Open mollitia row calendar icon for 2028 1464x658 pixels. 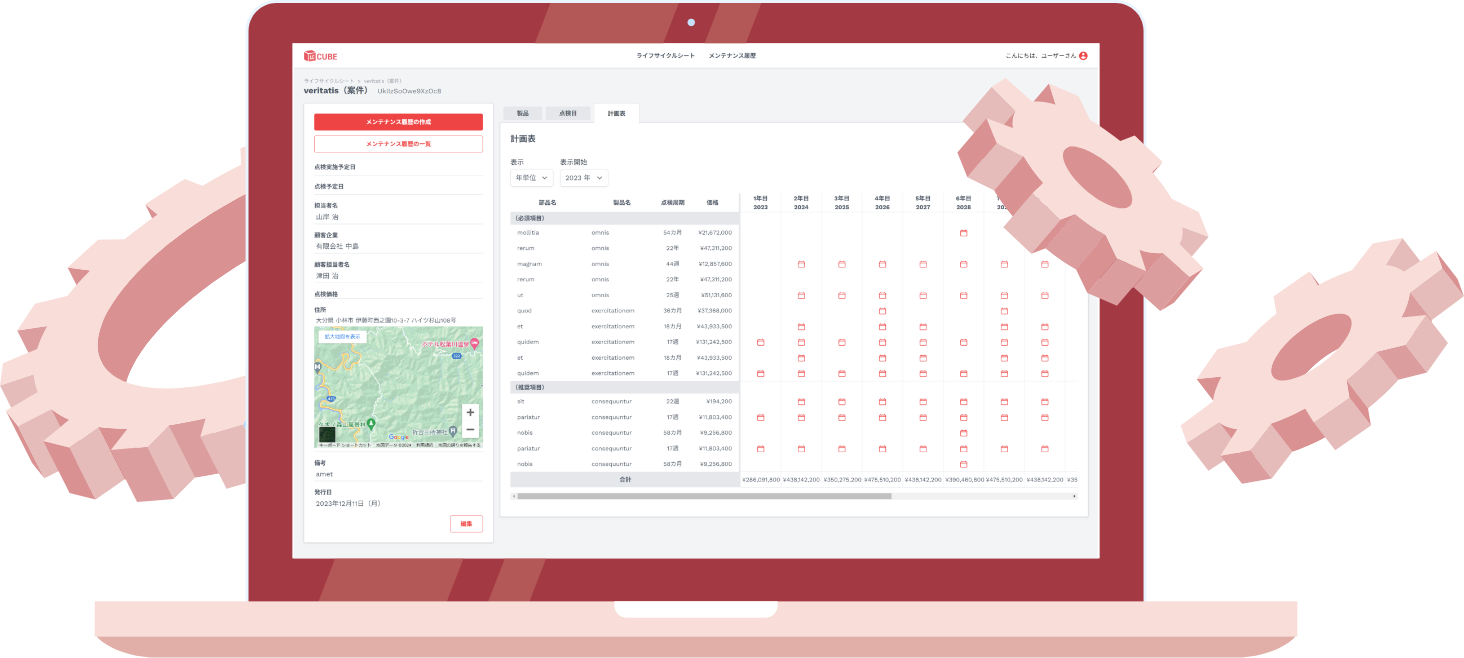click(963, 233)
